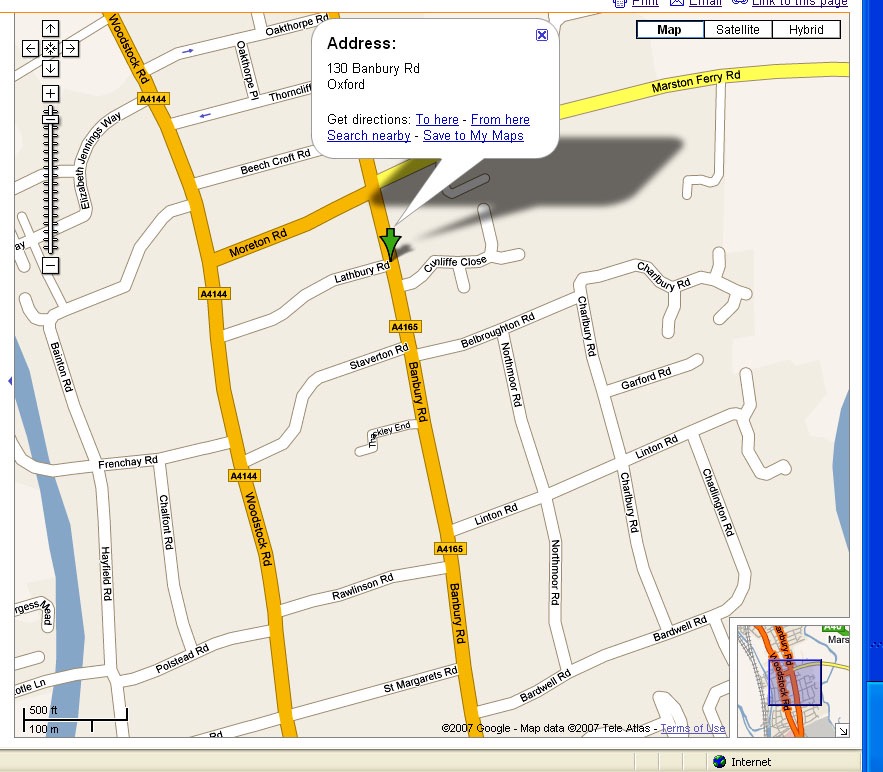Image resolution: width=883 pixels, height=772 pixels.
Task: Open the Terms of Use link
Action: 693,728
